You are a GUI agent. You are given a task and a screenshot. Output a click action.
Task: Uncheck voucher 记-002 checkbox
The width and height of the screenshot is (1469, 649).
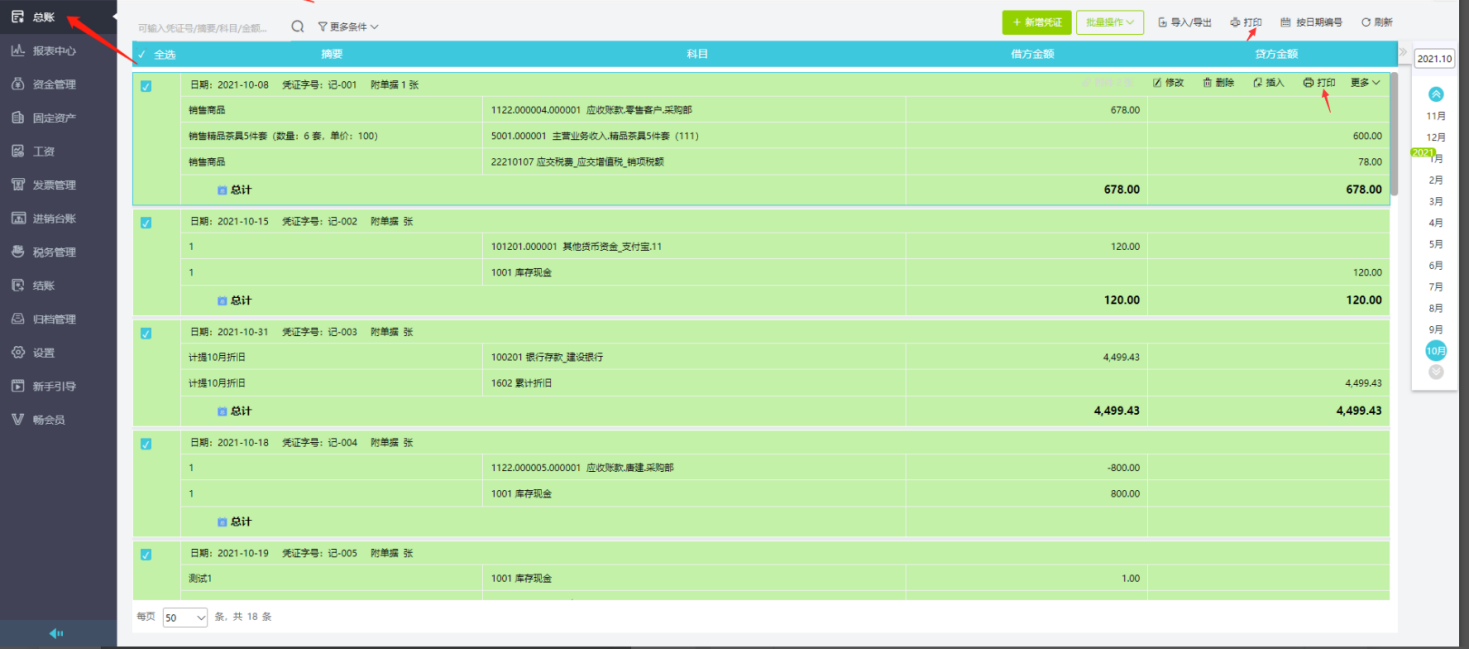coord(146,223)
